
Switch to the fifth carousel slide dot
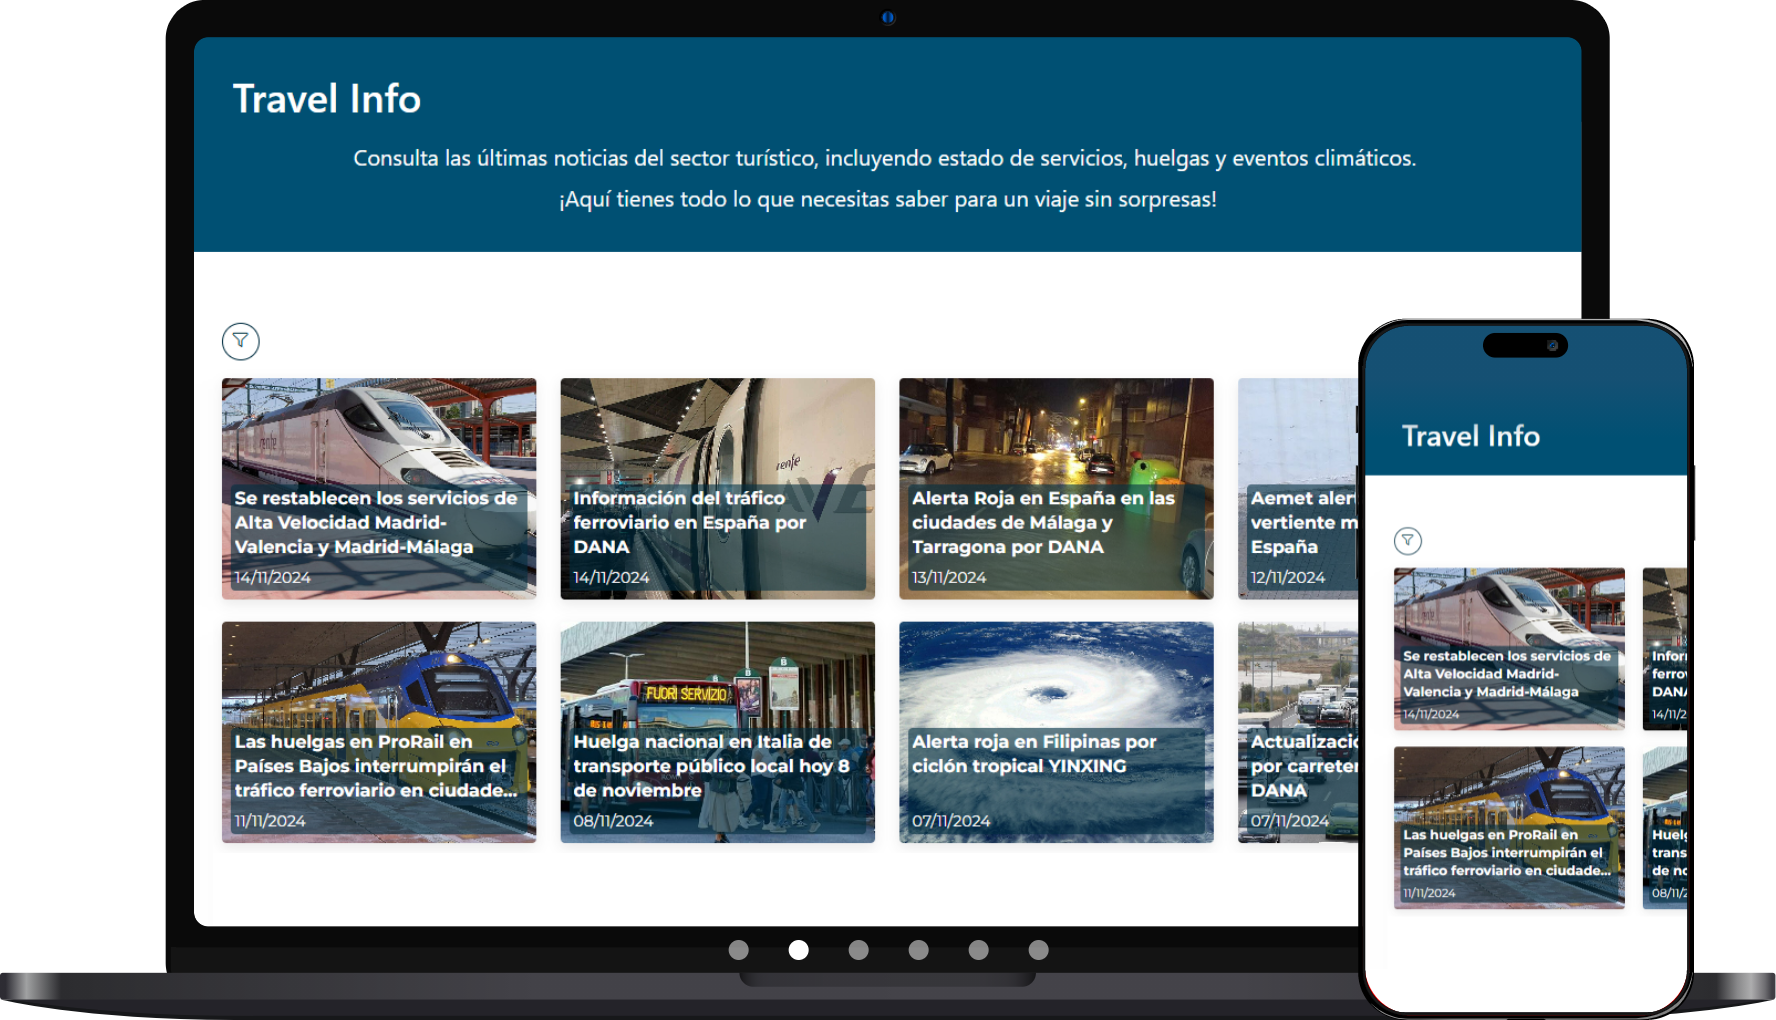(978, 950)
